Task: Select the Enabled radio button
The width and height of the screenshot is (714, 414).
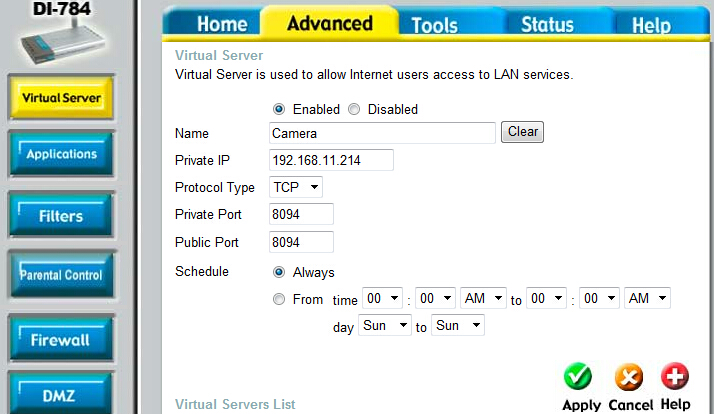Action: click(x=279, y=109)
